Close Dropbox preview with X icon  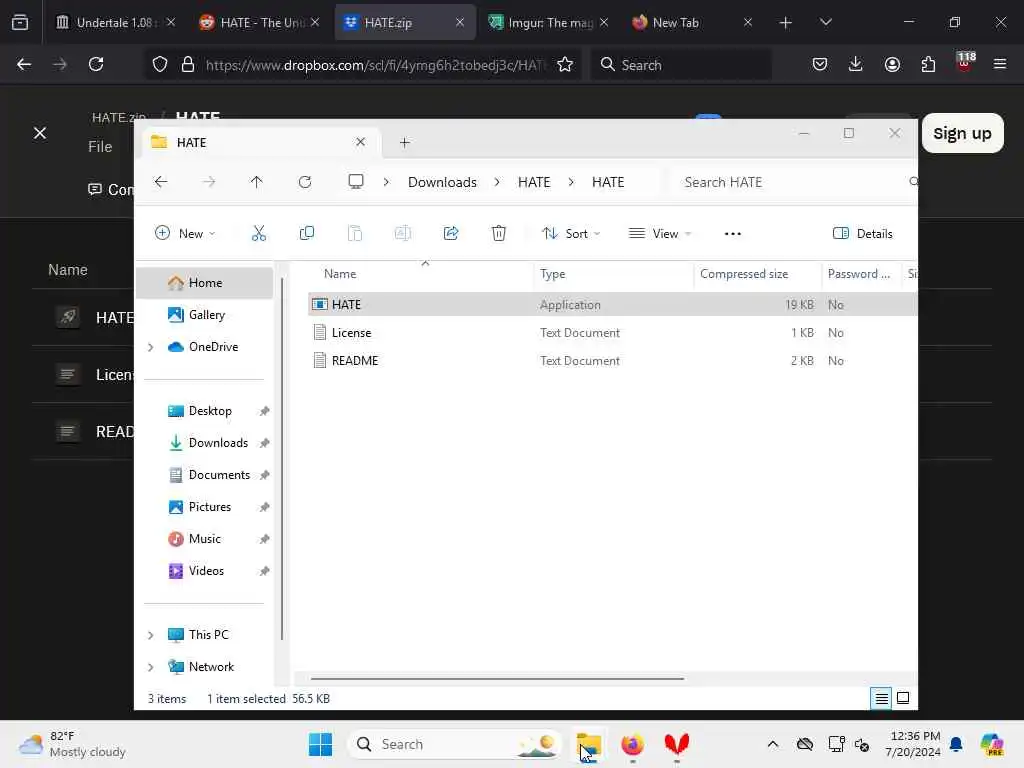coord(40,133)
